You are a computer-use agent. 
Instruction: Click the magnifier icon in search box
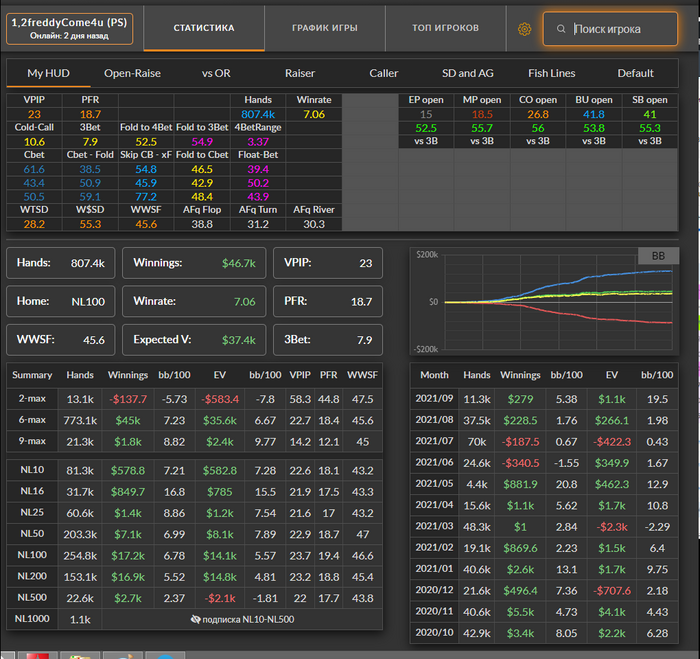click(563, 30)
